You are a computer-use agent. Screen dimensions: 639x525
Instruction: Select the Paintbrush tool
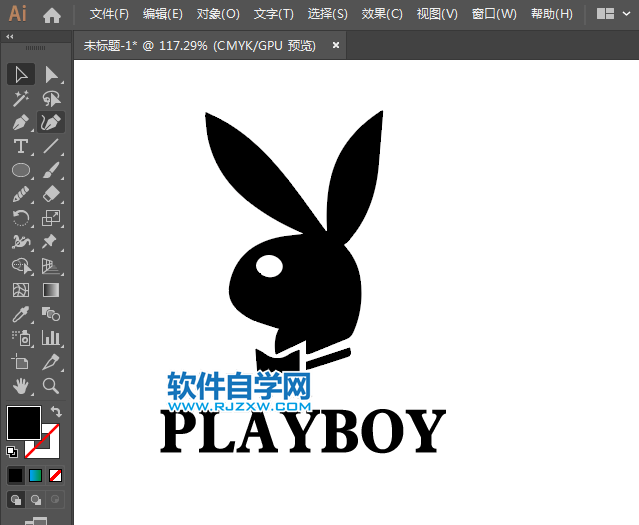[x=51, y=170]
